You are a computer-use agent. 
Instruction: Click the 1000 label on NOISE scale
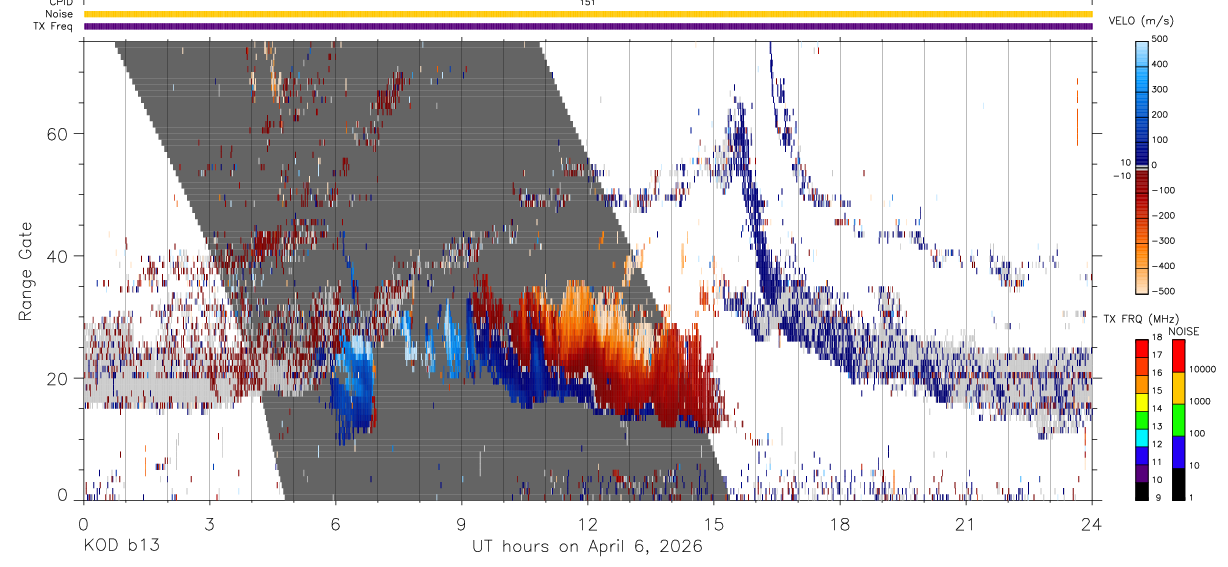point(1202,400)
